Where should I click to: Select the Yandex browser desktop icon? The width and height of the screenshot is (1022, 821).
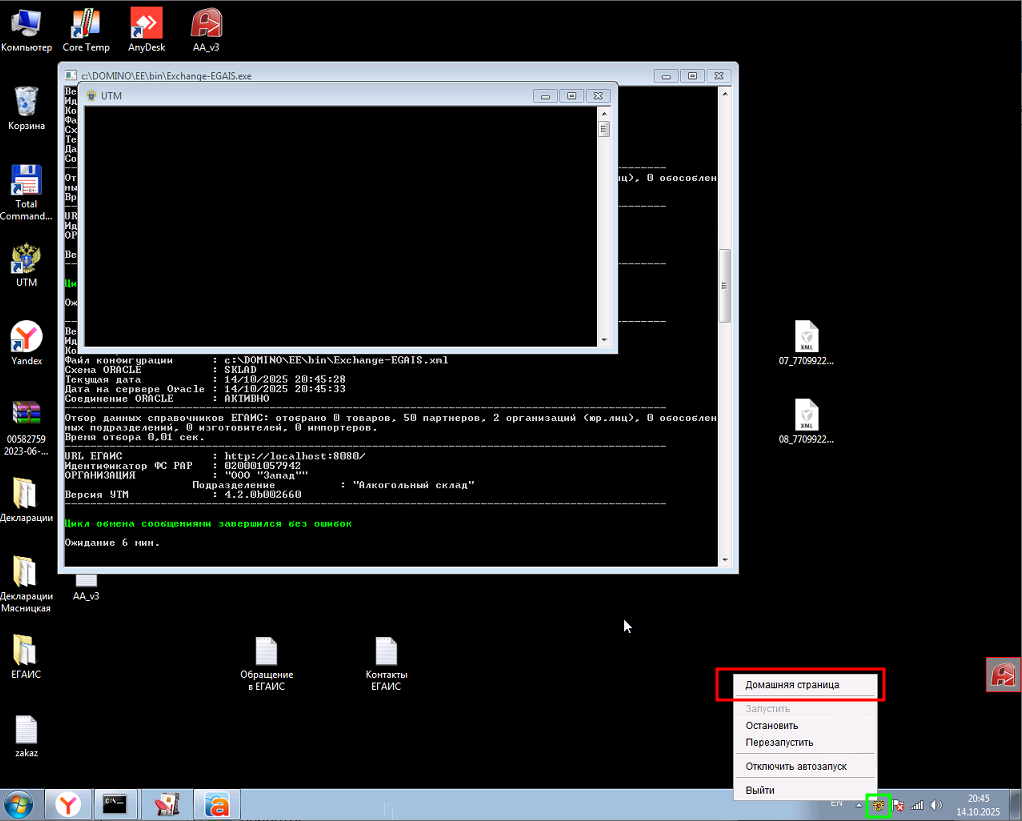pyautogui.click(x=26, y=337)
